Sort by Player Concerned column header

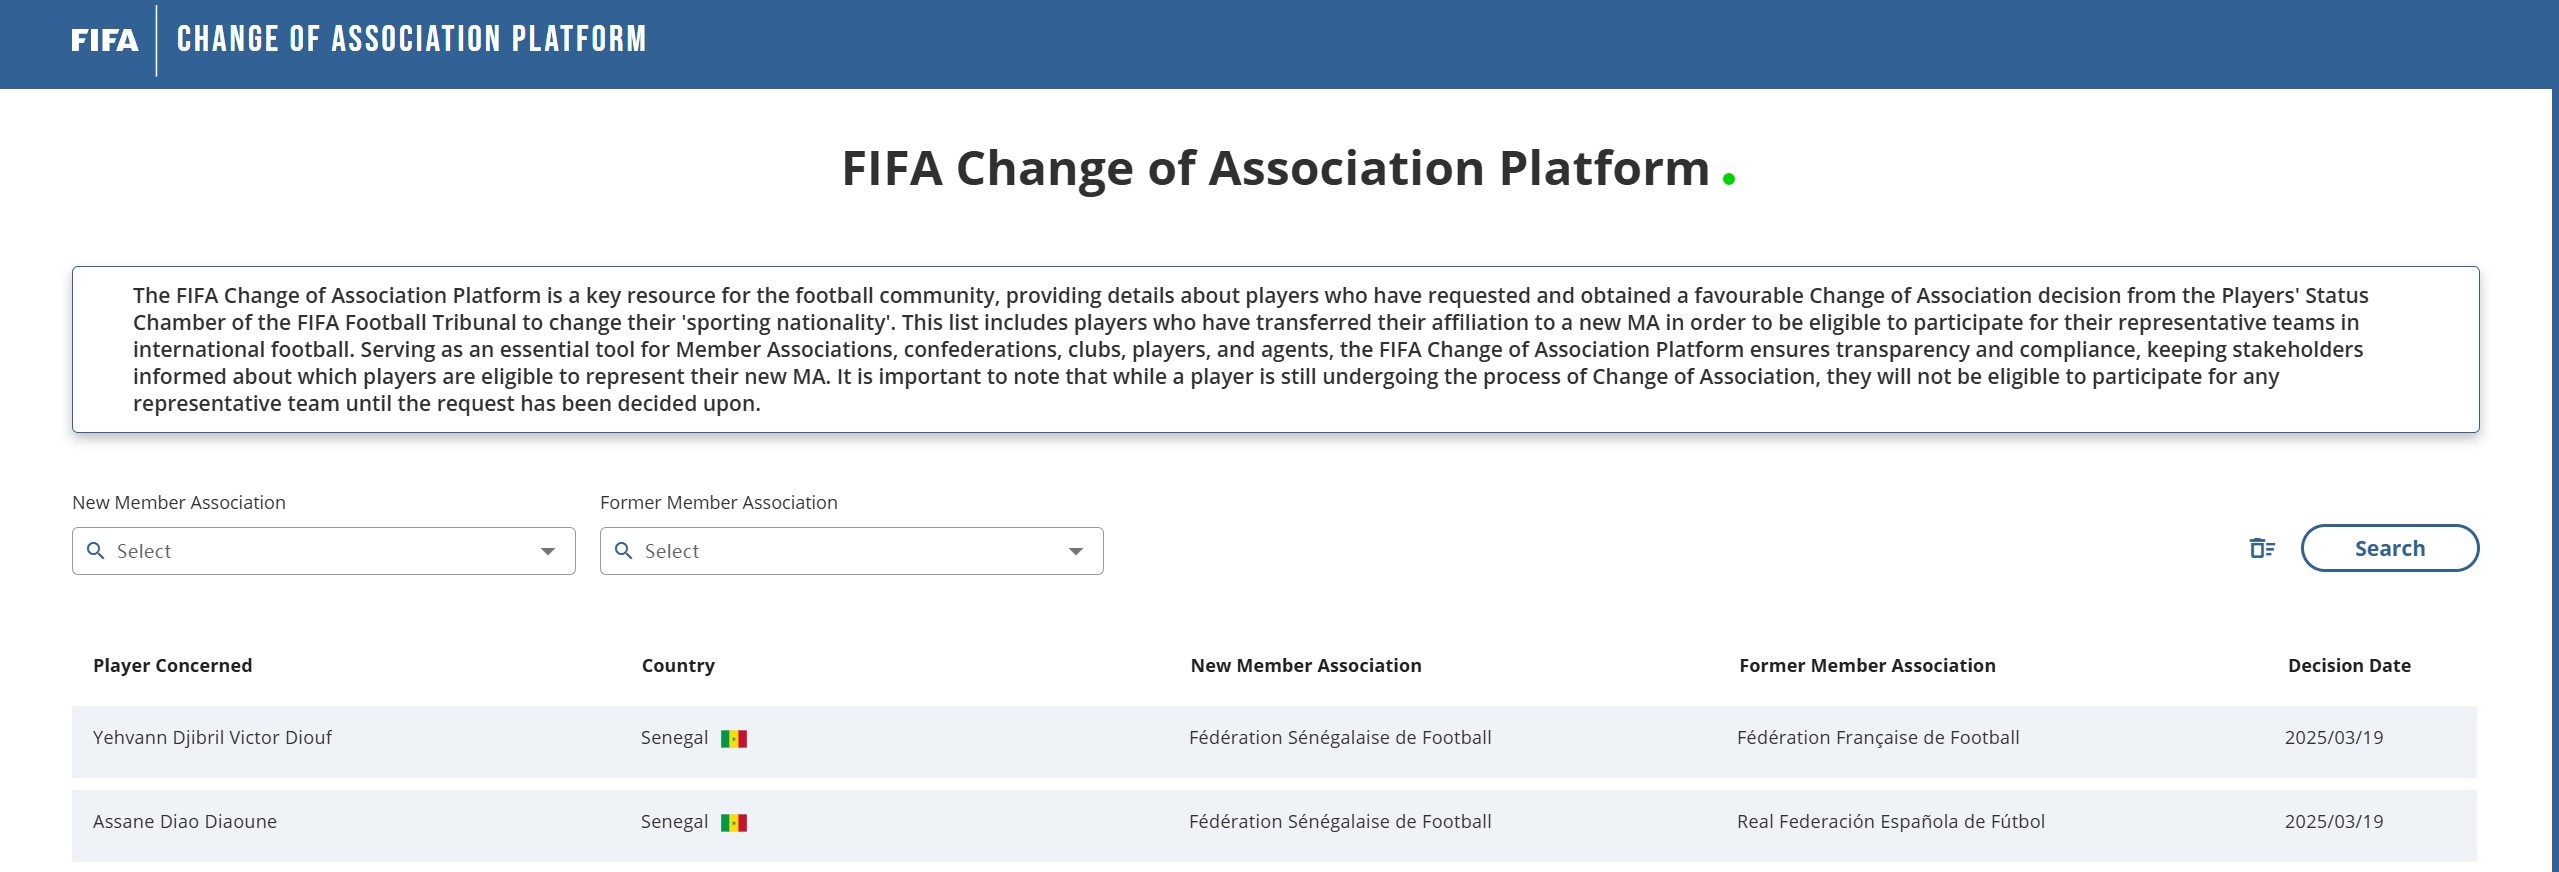(x=173, y=665)
